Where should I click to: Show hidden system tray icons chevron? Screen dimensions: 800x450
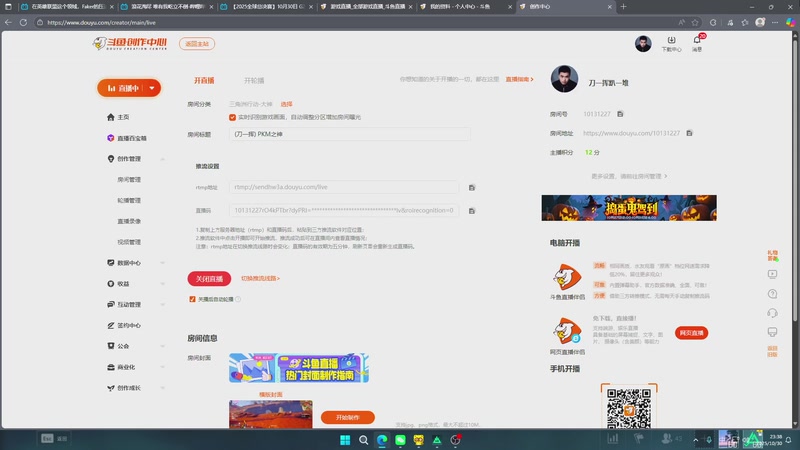pyautogui.click(x=695, y=440)
